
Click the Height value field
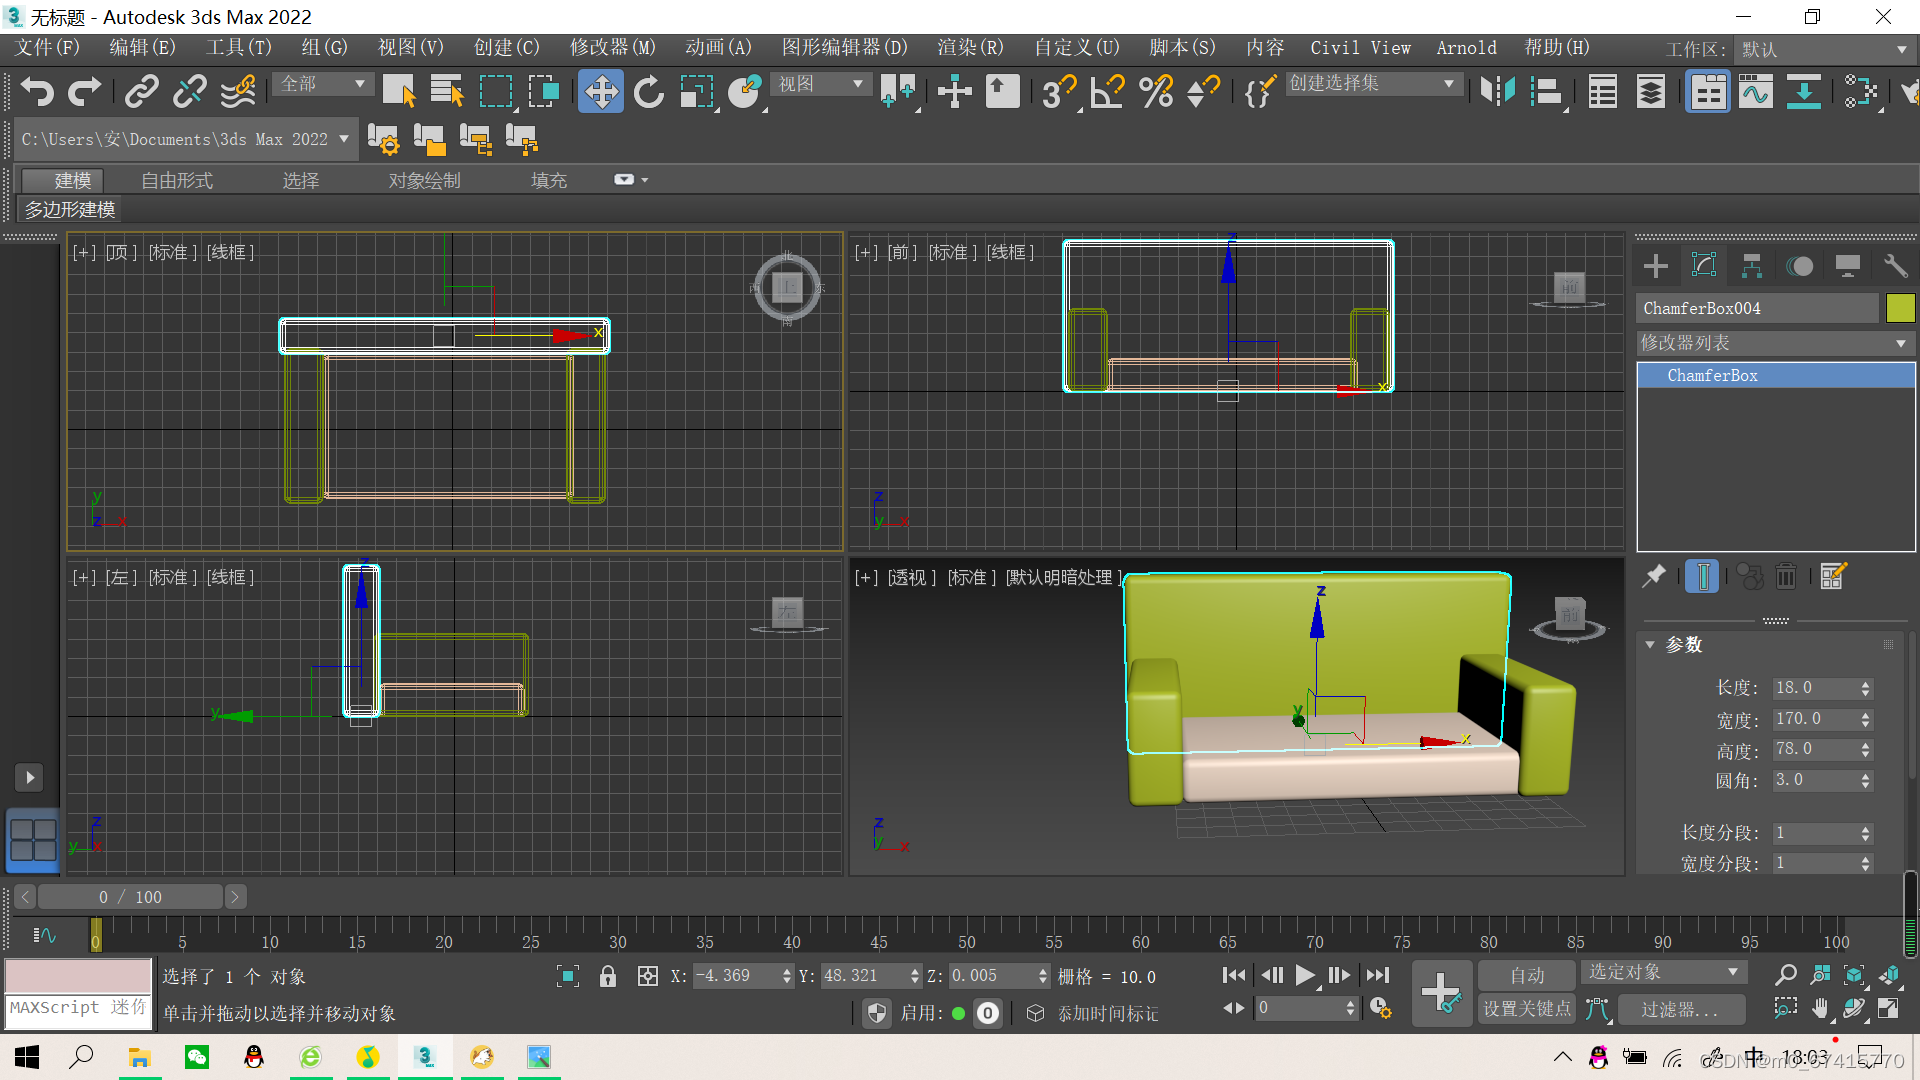[x=1814, y=749]
